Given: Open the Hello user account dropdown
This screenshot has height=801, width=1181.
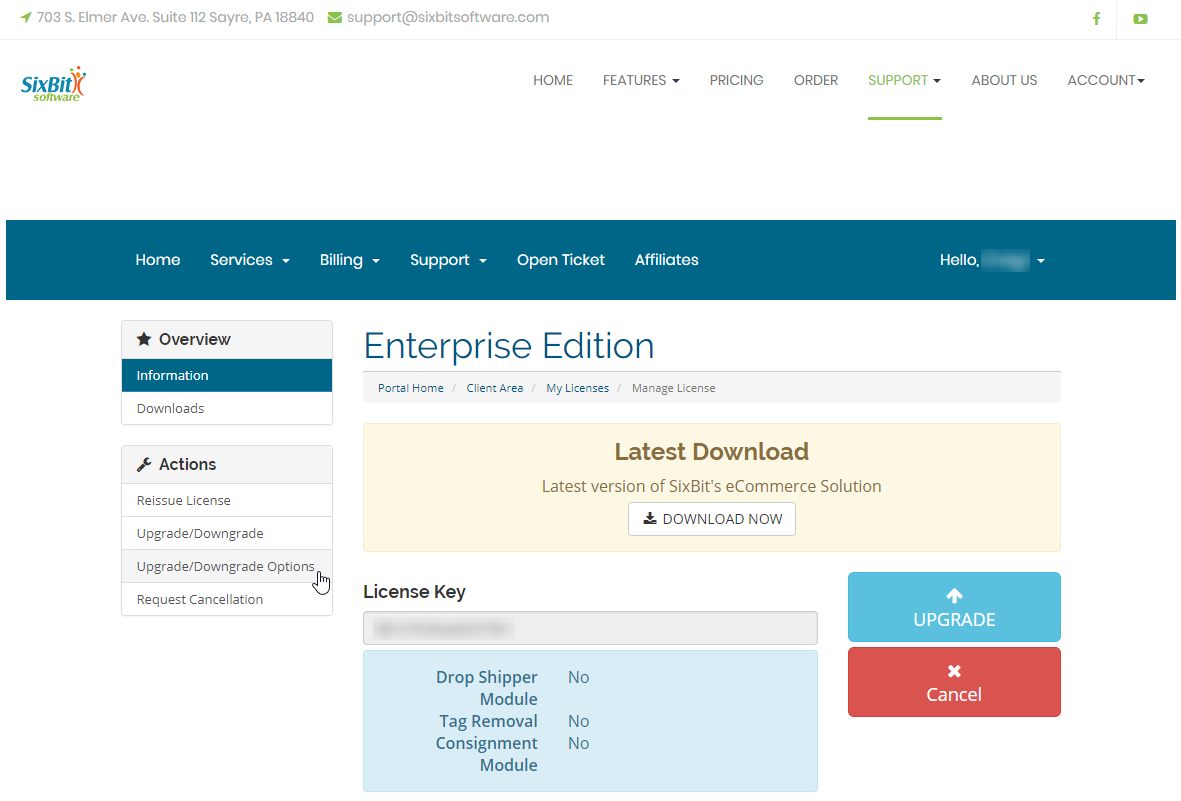Looking at the screenshot, I should coord(992,260).
